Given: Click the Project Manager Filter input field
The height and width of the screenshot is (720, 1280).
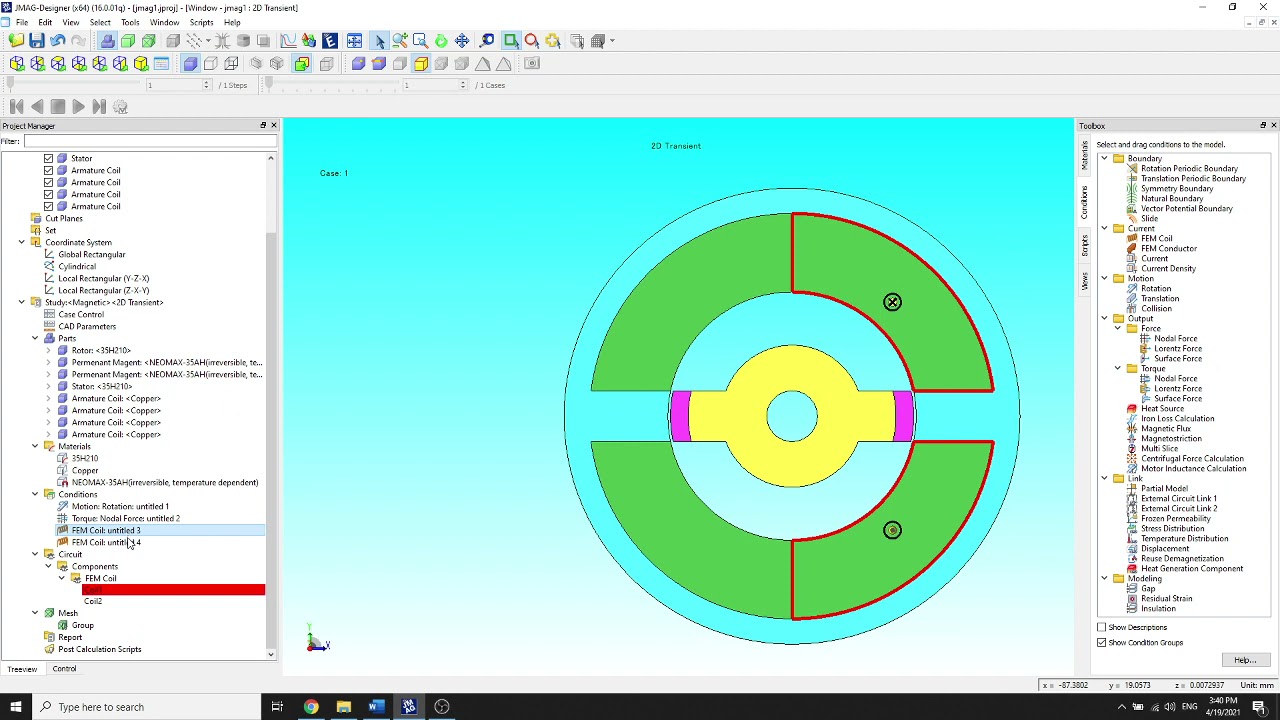Looking at the screenshot, I should (148, 141).
